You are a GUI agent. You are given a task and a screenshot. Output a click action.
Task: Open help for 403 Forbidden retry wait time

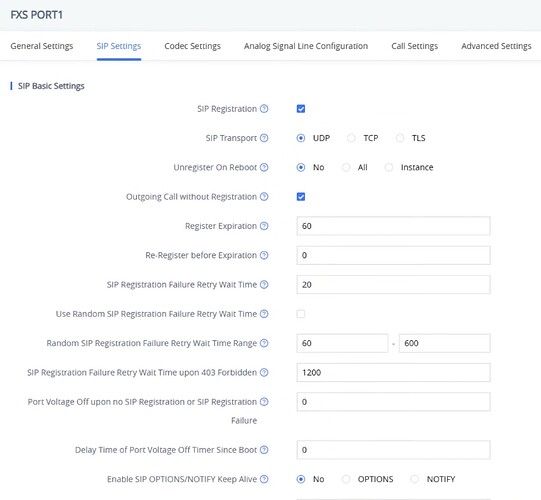[264, 372]
